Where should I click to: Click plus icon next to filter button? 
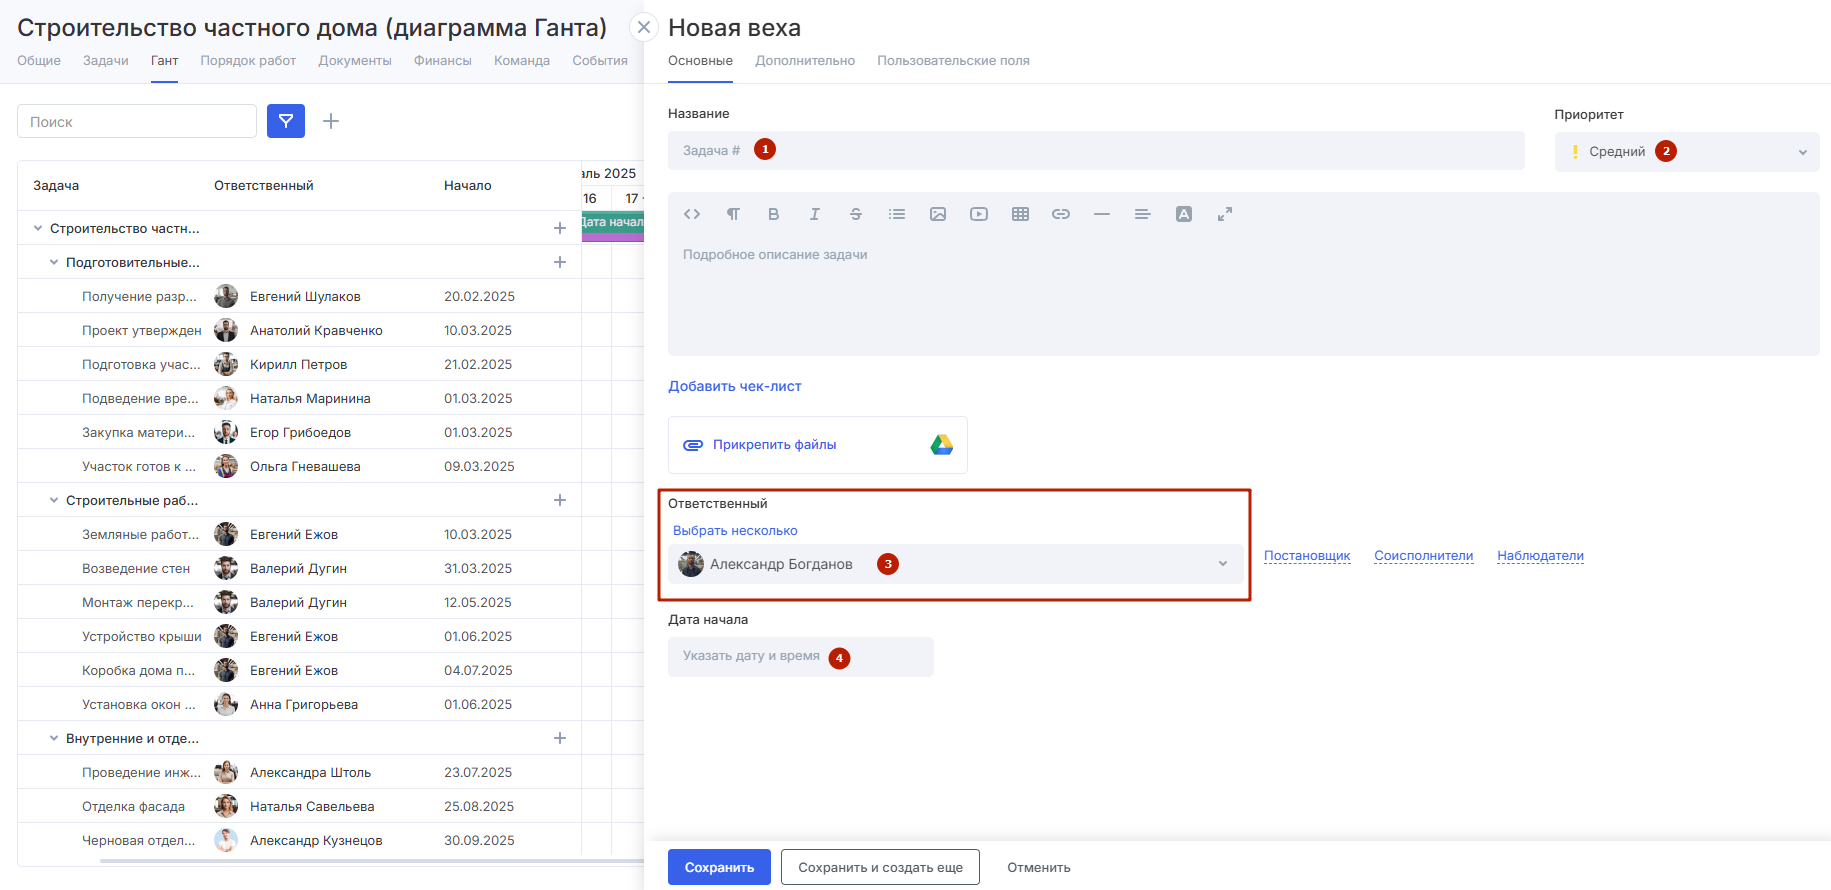pyautogui.click(x=331, y=121)
